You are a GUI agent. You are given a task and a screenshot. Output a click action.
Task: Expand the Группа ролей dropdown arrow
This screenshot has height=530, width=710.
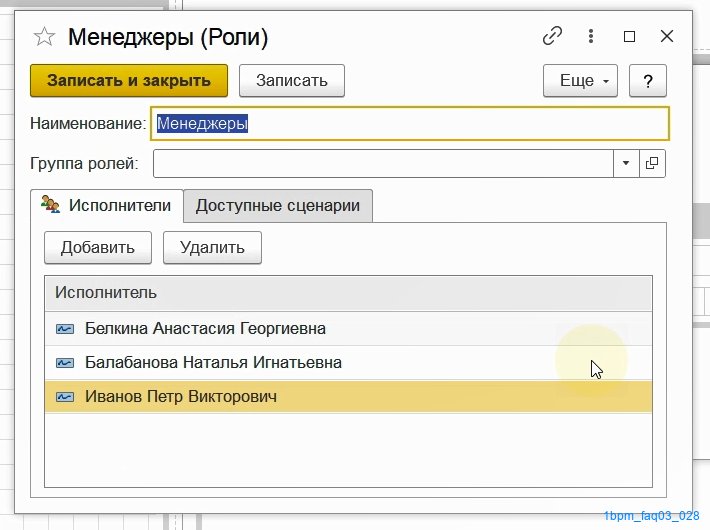[x=626, y=163]
